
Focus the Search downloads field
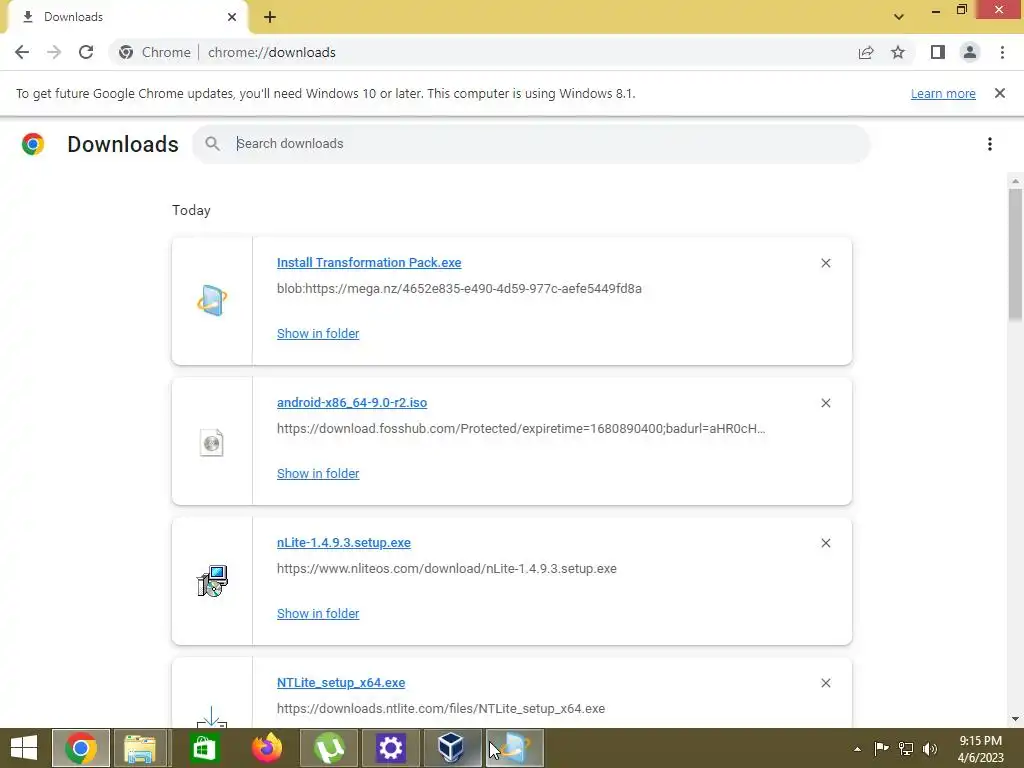(x=531, y=144)
